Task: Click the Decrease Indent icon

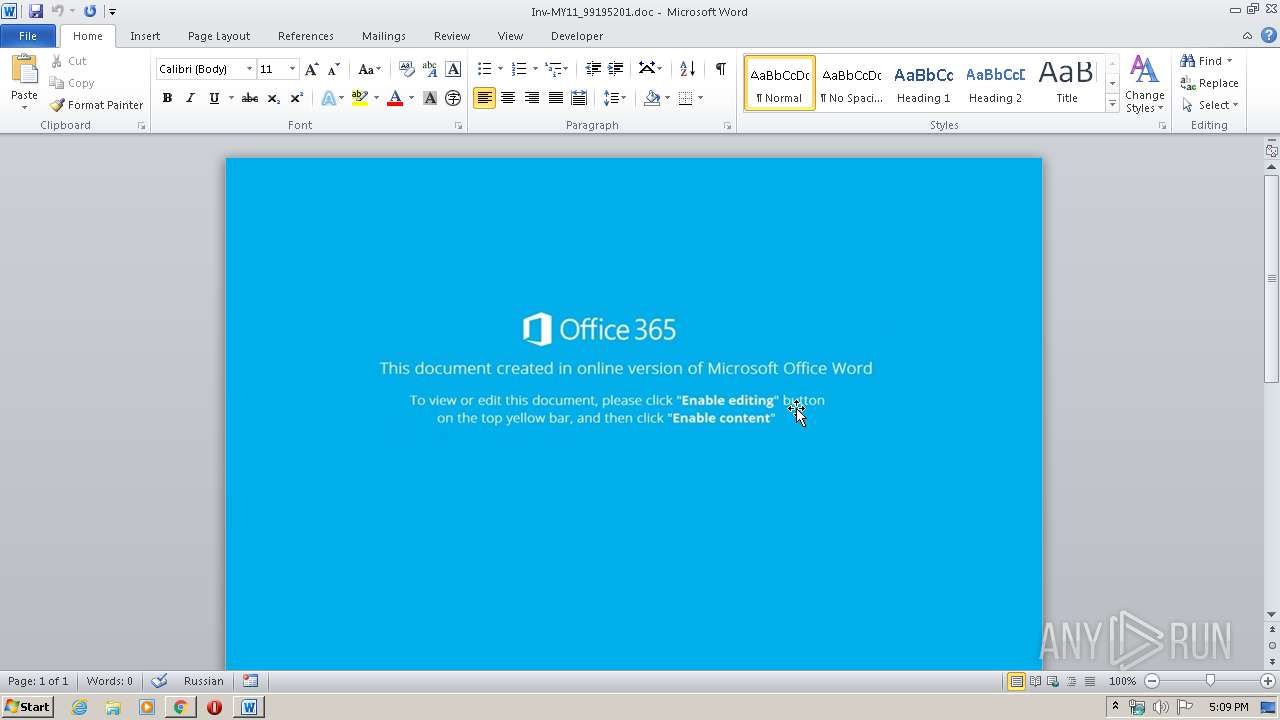Action: (593, 69)
